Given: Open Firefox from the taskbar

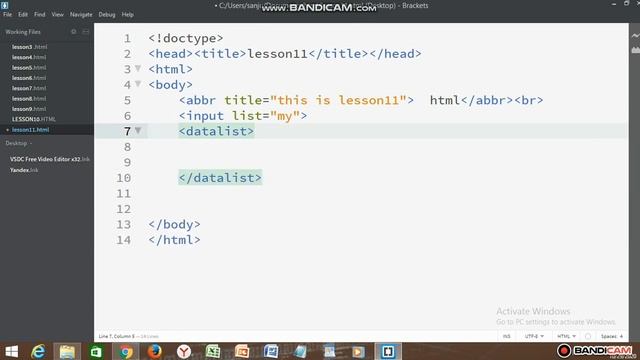Looking at the screenshot, I should tap(154, 351).
